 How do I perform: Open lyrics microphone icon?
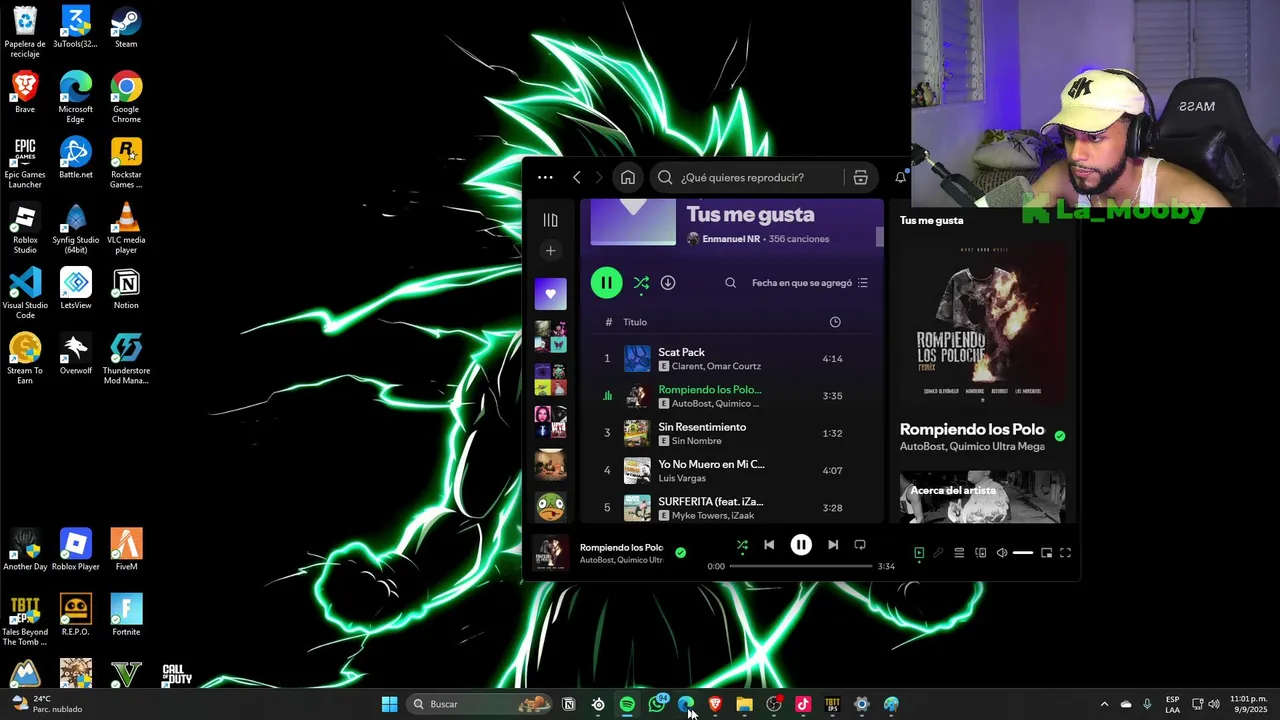click(x=938, y=553)
